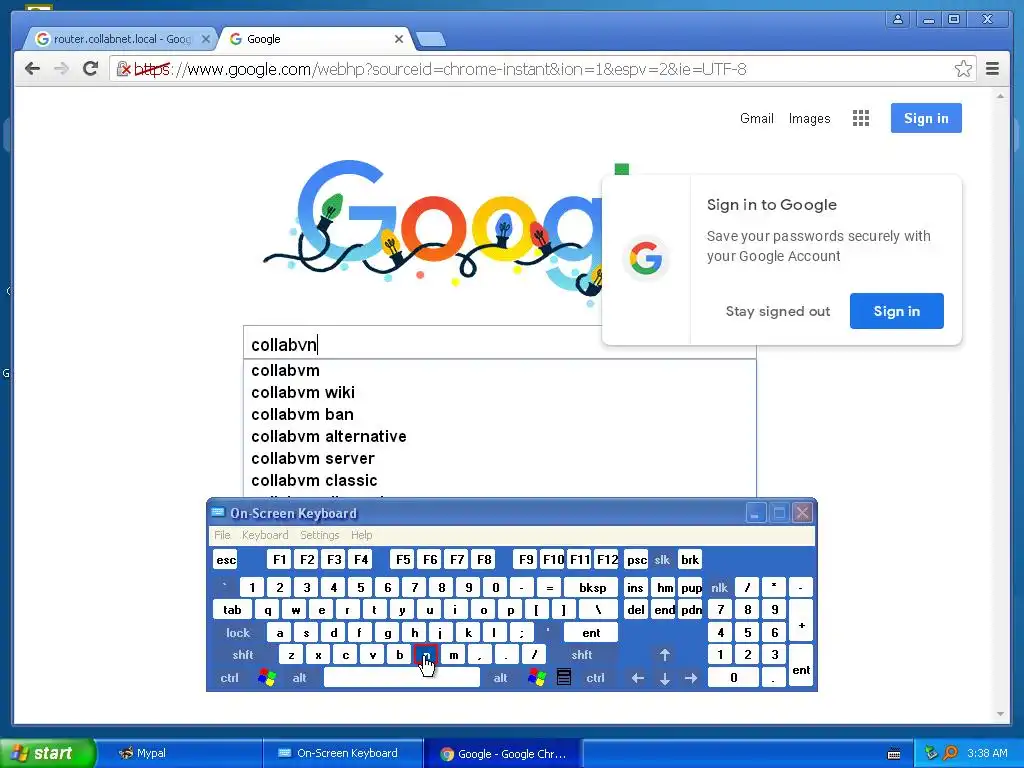Reload the current page
Image resolution: width=1024 pixels, height=768 pixels.
point(90,69)
